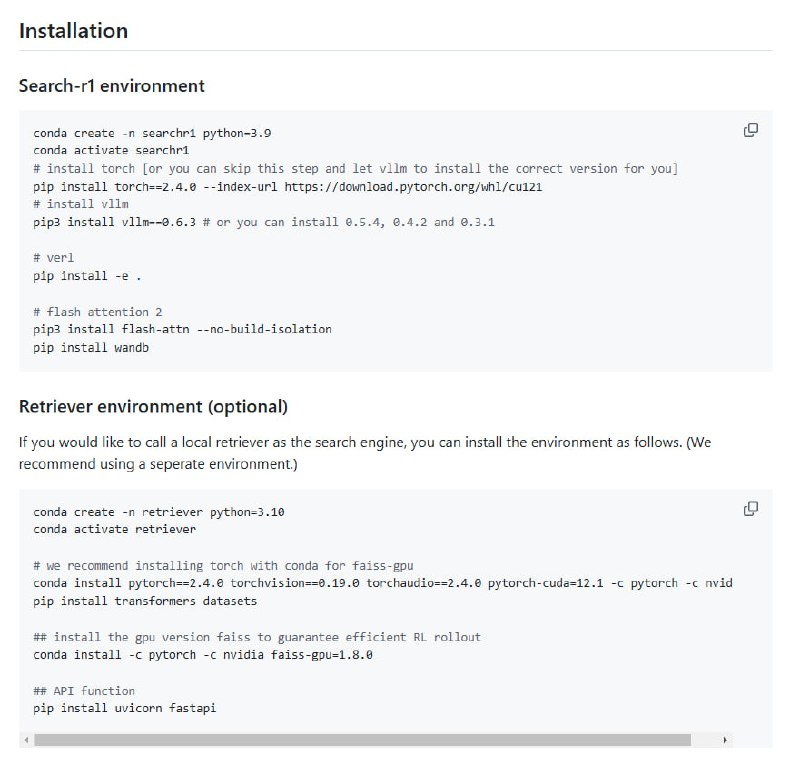800x765 pixels.
Task: Copy the Retriever environment code block
Action: pos(751,509)
